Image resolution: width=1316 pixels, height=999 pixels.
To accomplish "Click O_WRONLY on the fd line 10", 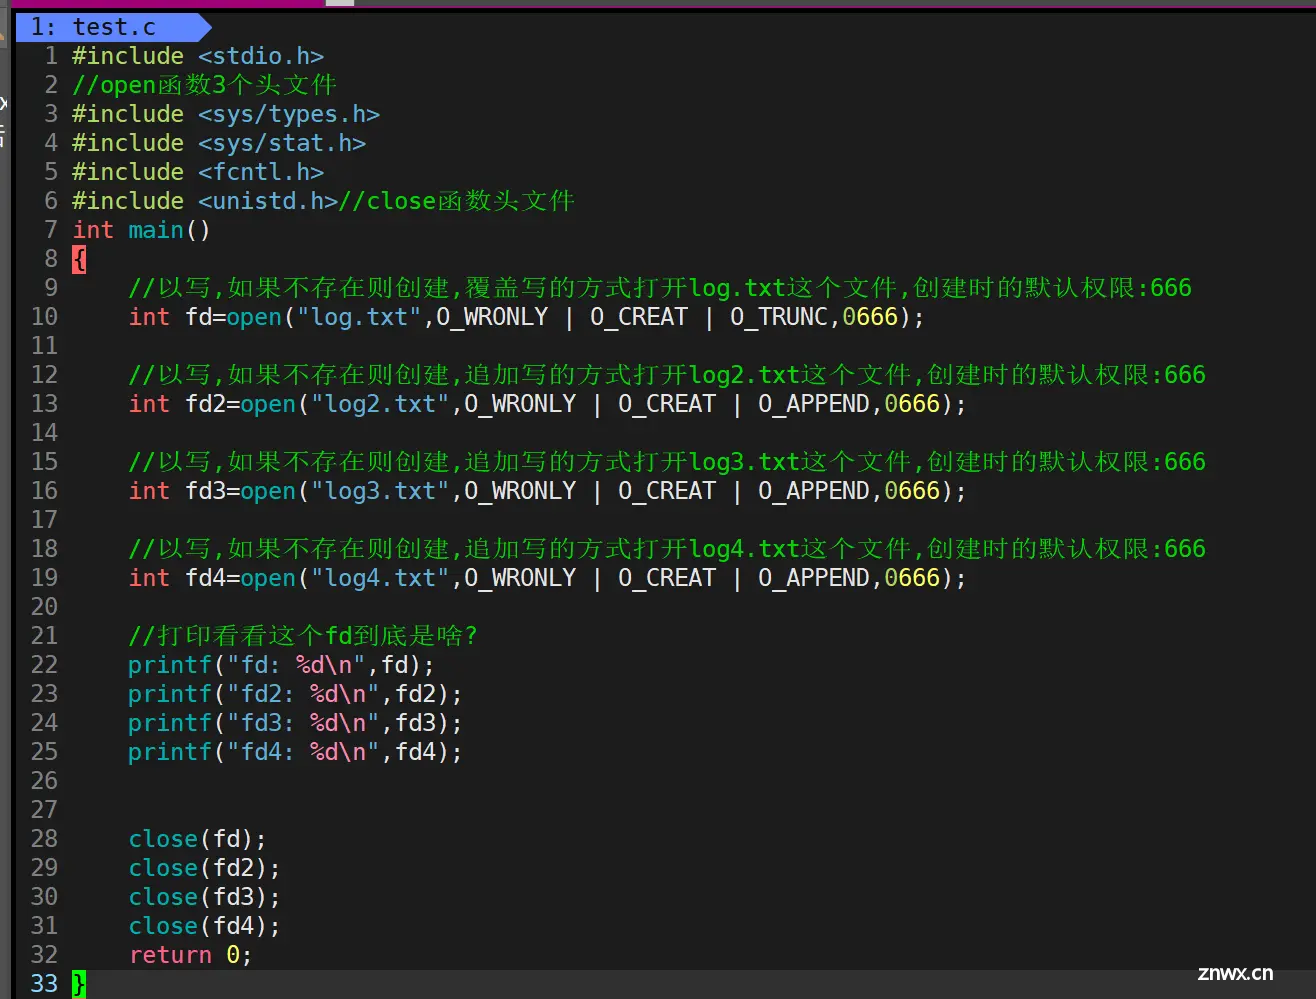I will pos(492,317).
